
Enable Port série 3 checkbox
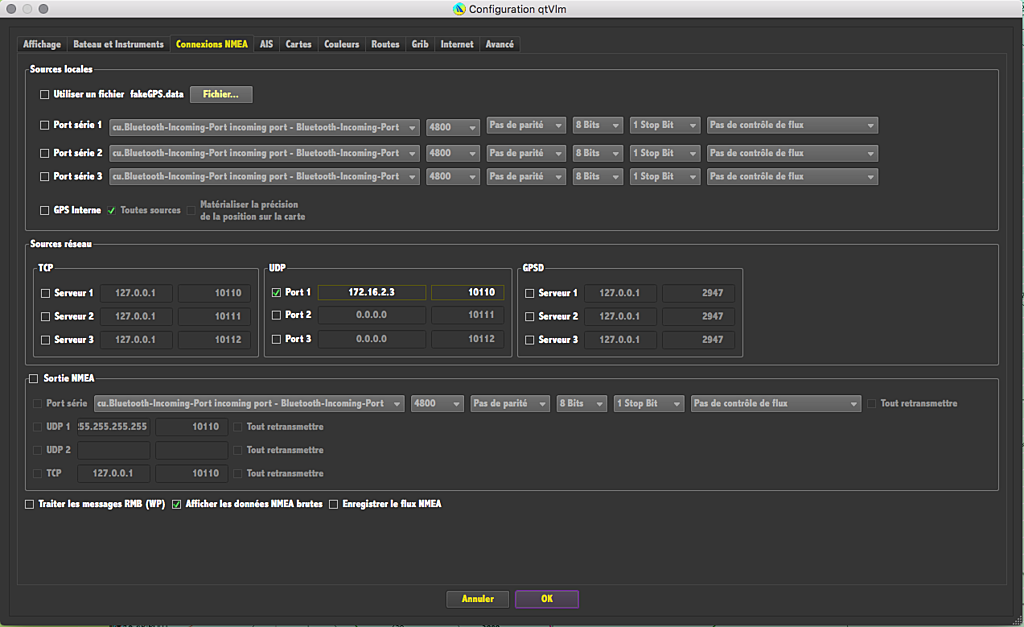point(44,177)
